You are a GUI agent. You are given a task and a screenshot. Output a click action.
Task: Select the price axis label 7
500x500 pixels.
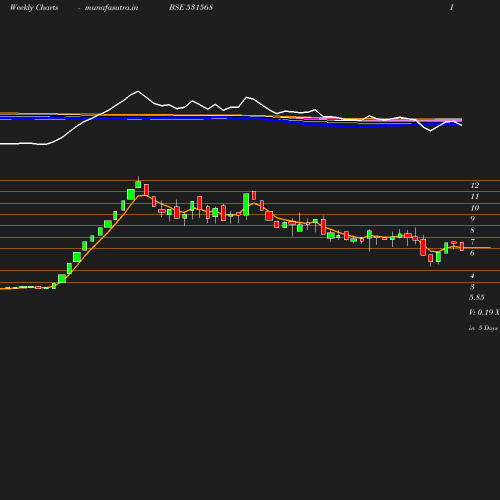pos(472,242)
